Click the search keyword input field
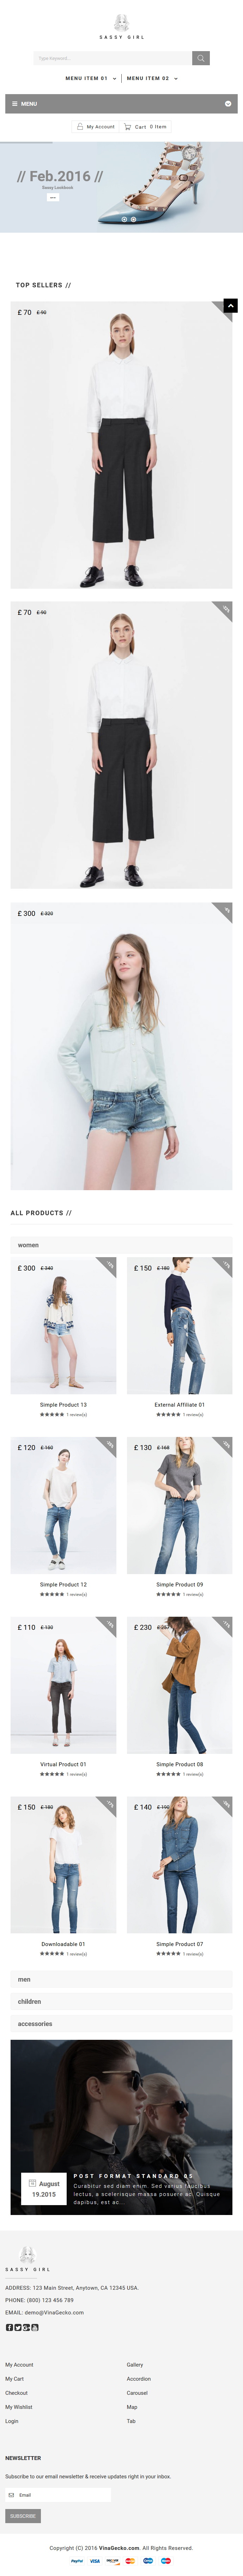This screenshot has height=2576, width=243. pos(112,58)
